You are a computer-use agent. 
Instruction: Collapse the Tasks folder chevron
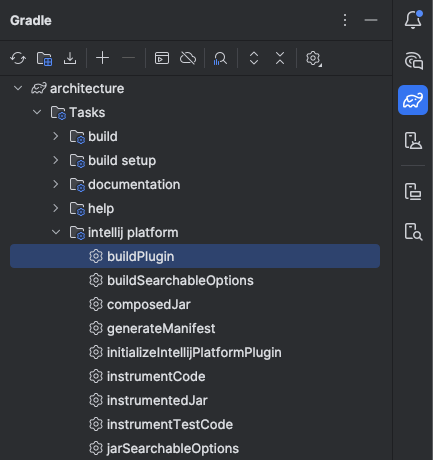tap(37, 112)
